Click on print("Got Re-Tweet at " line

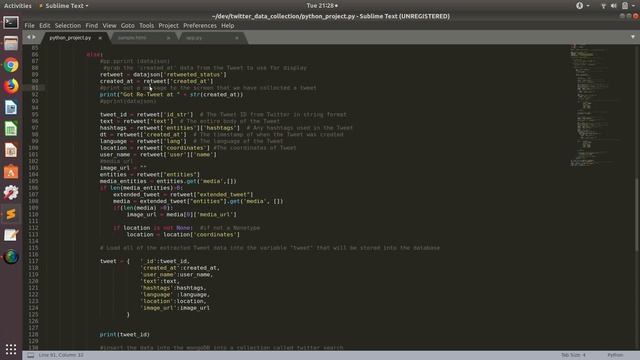[171, 95]
